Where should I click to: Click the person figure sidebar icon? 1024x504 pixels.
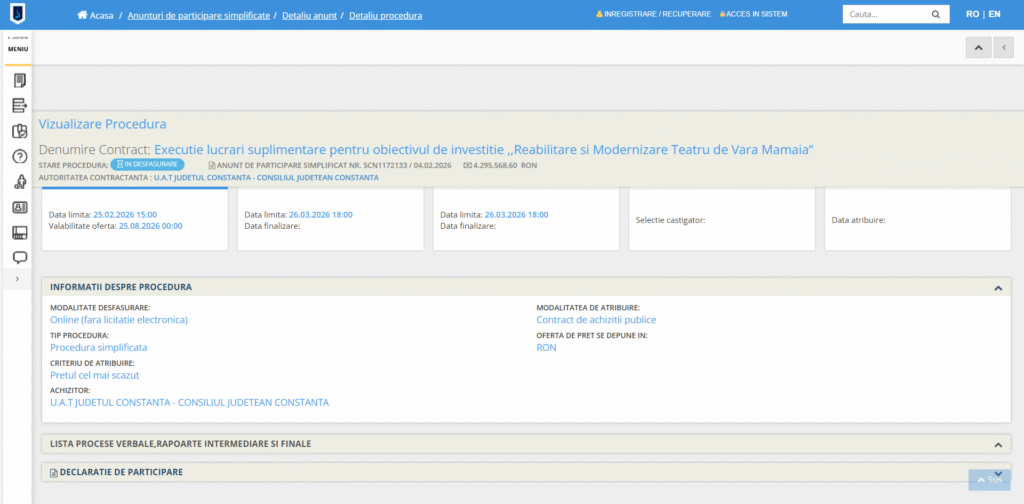pos(19,181)
